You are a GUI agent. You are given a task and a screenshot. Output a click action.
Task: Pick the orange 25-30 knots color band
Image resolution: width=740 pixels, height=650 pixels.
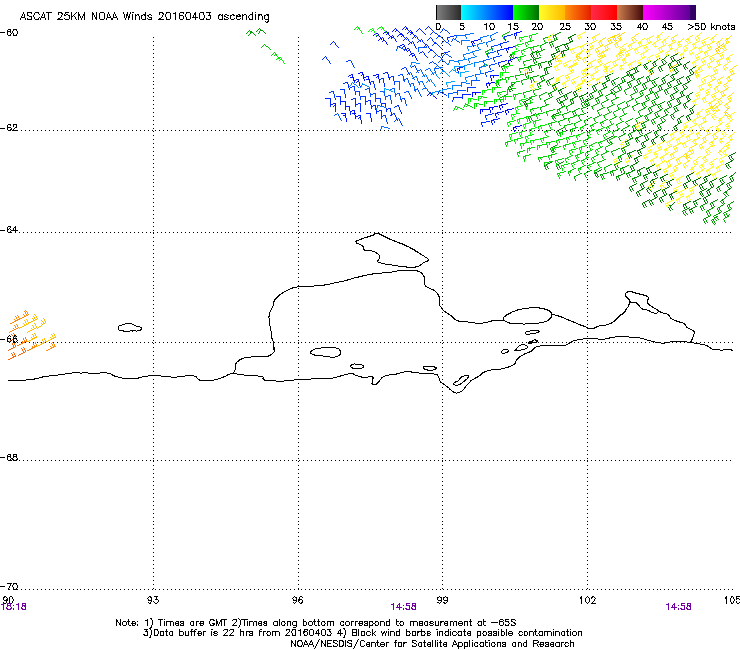[x=578, y=12]
